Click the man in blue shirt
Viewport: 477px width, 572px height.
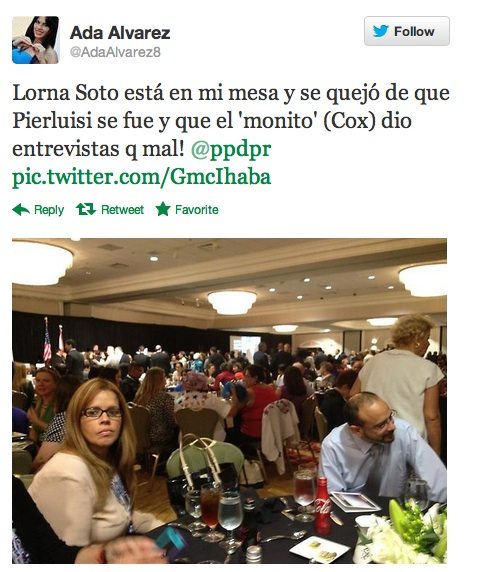[x=381, y=447]
